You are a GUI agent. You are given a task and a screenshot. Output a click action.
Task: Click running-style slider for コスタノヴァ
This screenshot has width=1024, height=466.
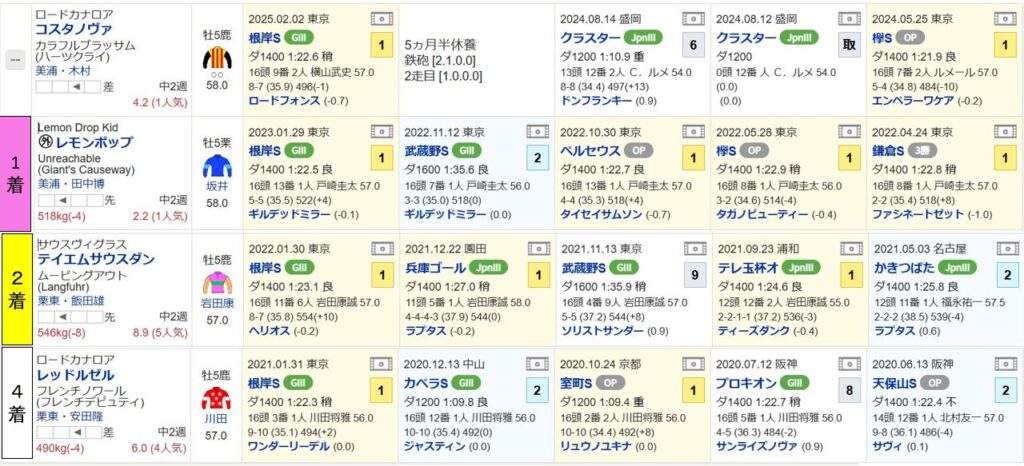69,87
